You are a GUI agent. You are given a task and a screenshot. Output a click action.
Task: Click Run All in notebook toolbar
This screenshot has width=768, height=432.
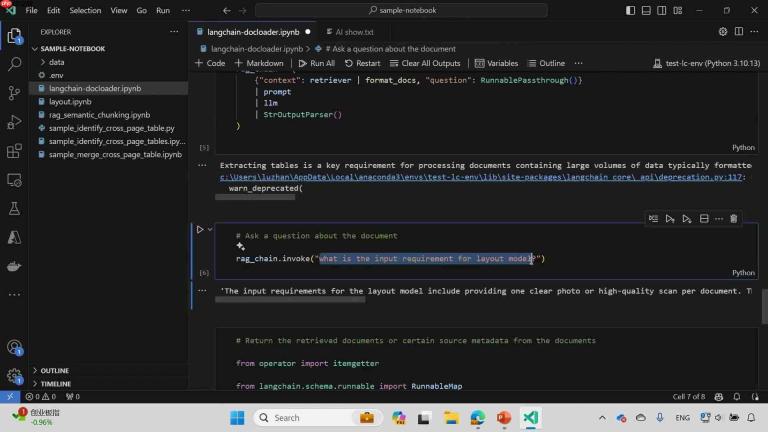tap(317, 63)
